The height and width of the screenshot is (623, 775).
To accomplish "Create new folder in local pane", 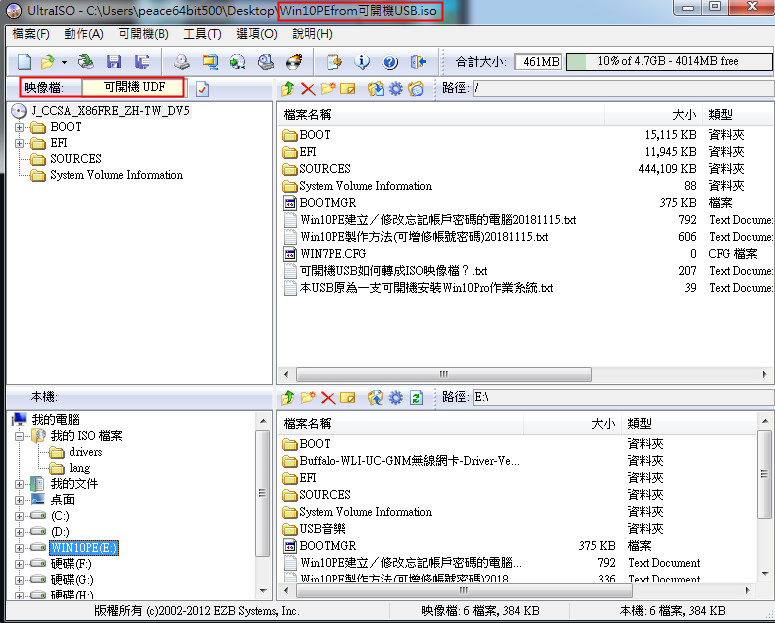I will 307,398.
